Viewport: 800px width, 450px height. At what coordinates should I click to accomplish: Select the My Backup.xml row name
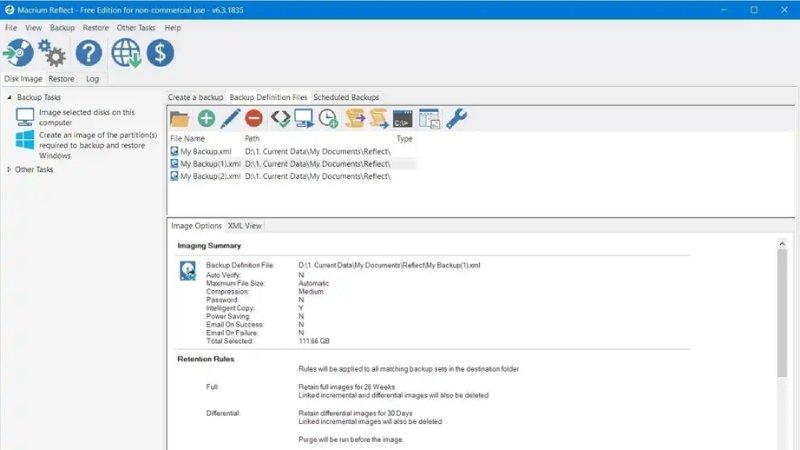pyautogui.click(x=206, y=152)
